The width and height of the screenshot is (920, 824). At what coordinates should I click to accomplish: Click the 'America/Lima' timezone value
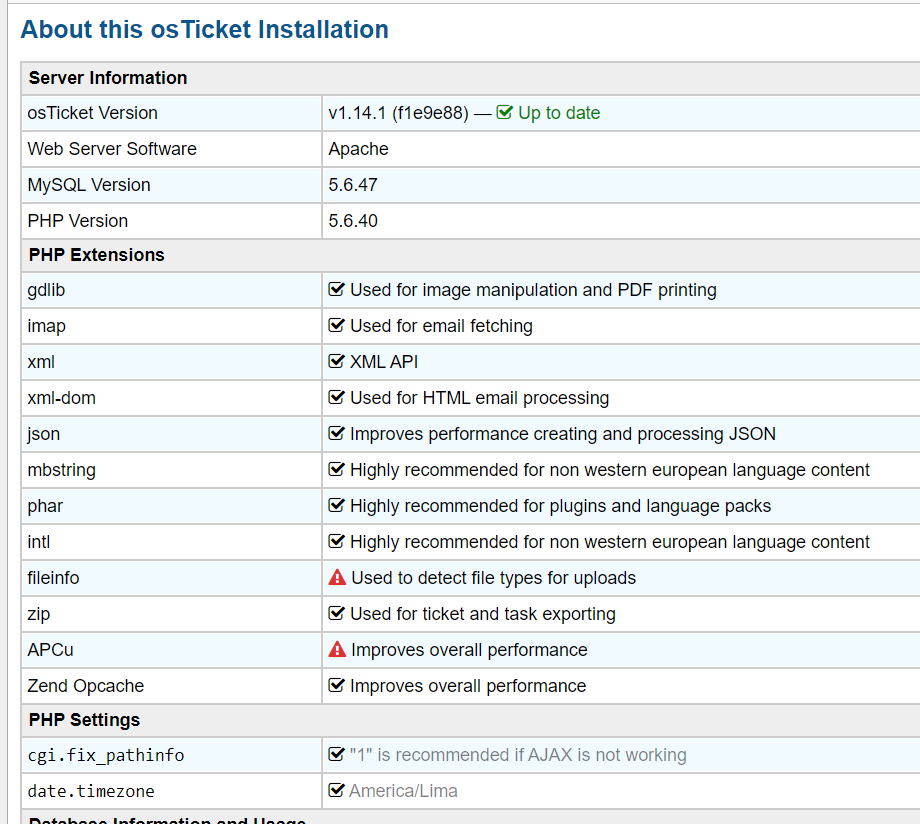[404, 791]
